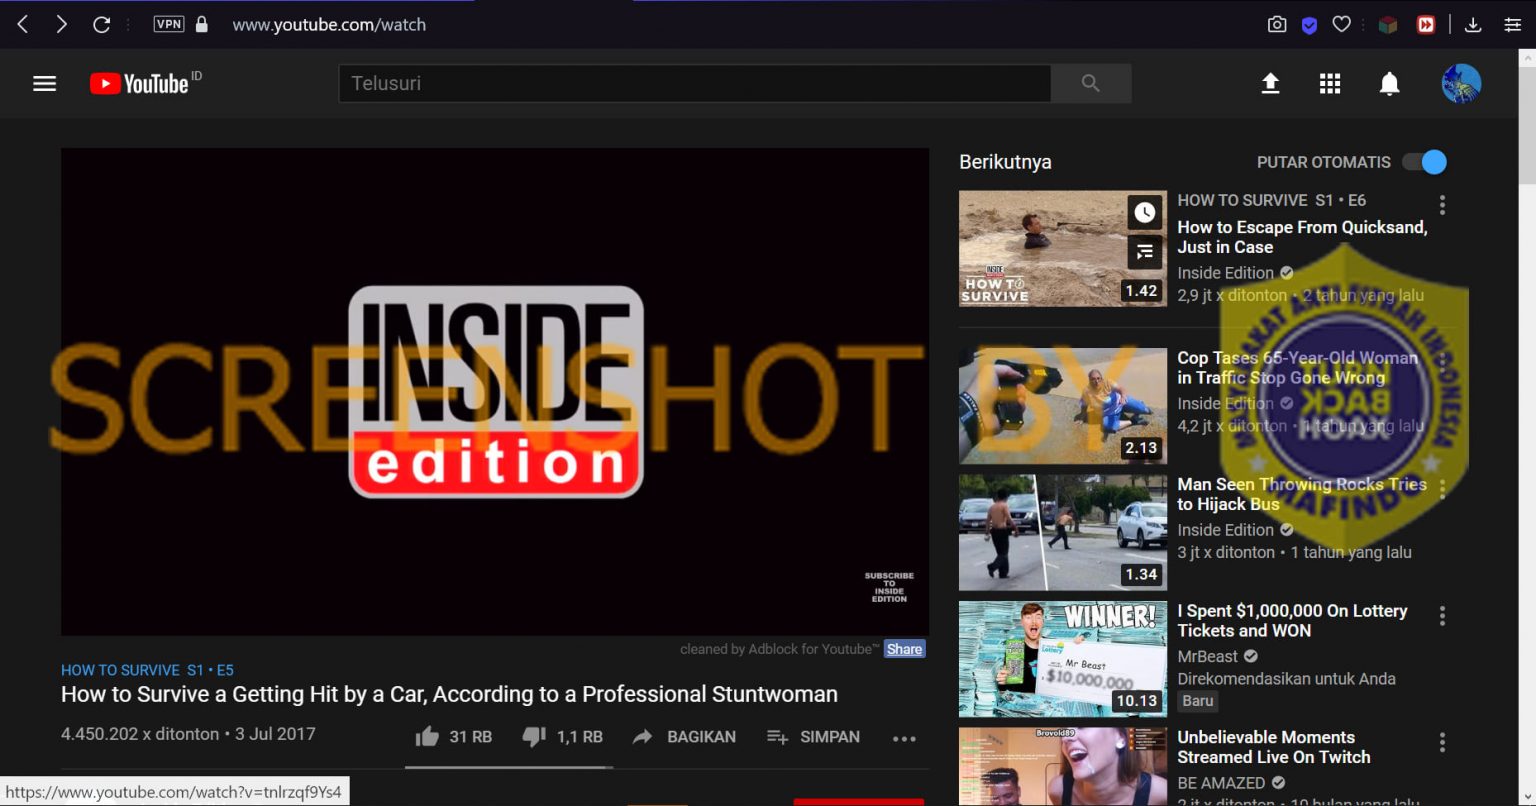This screenshot has width=1536, height=806.
Task: Open title How to Escape From Quicksand
Action: point(1302,237)
